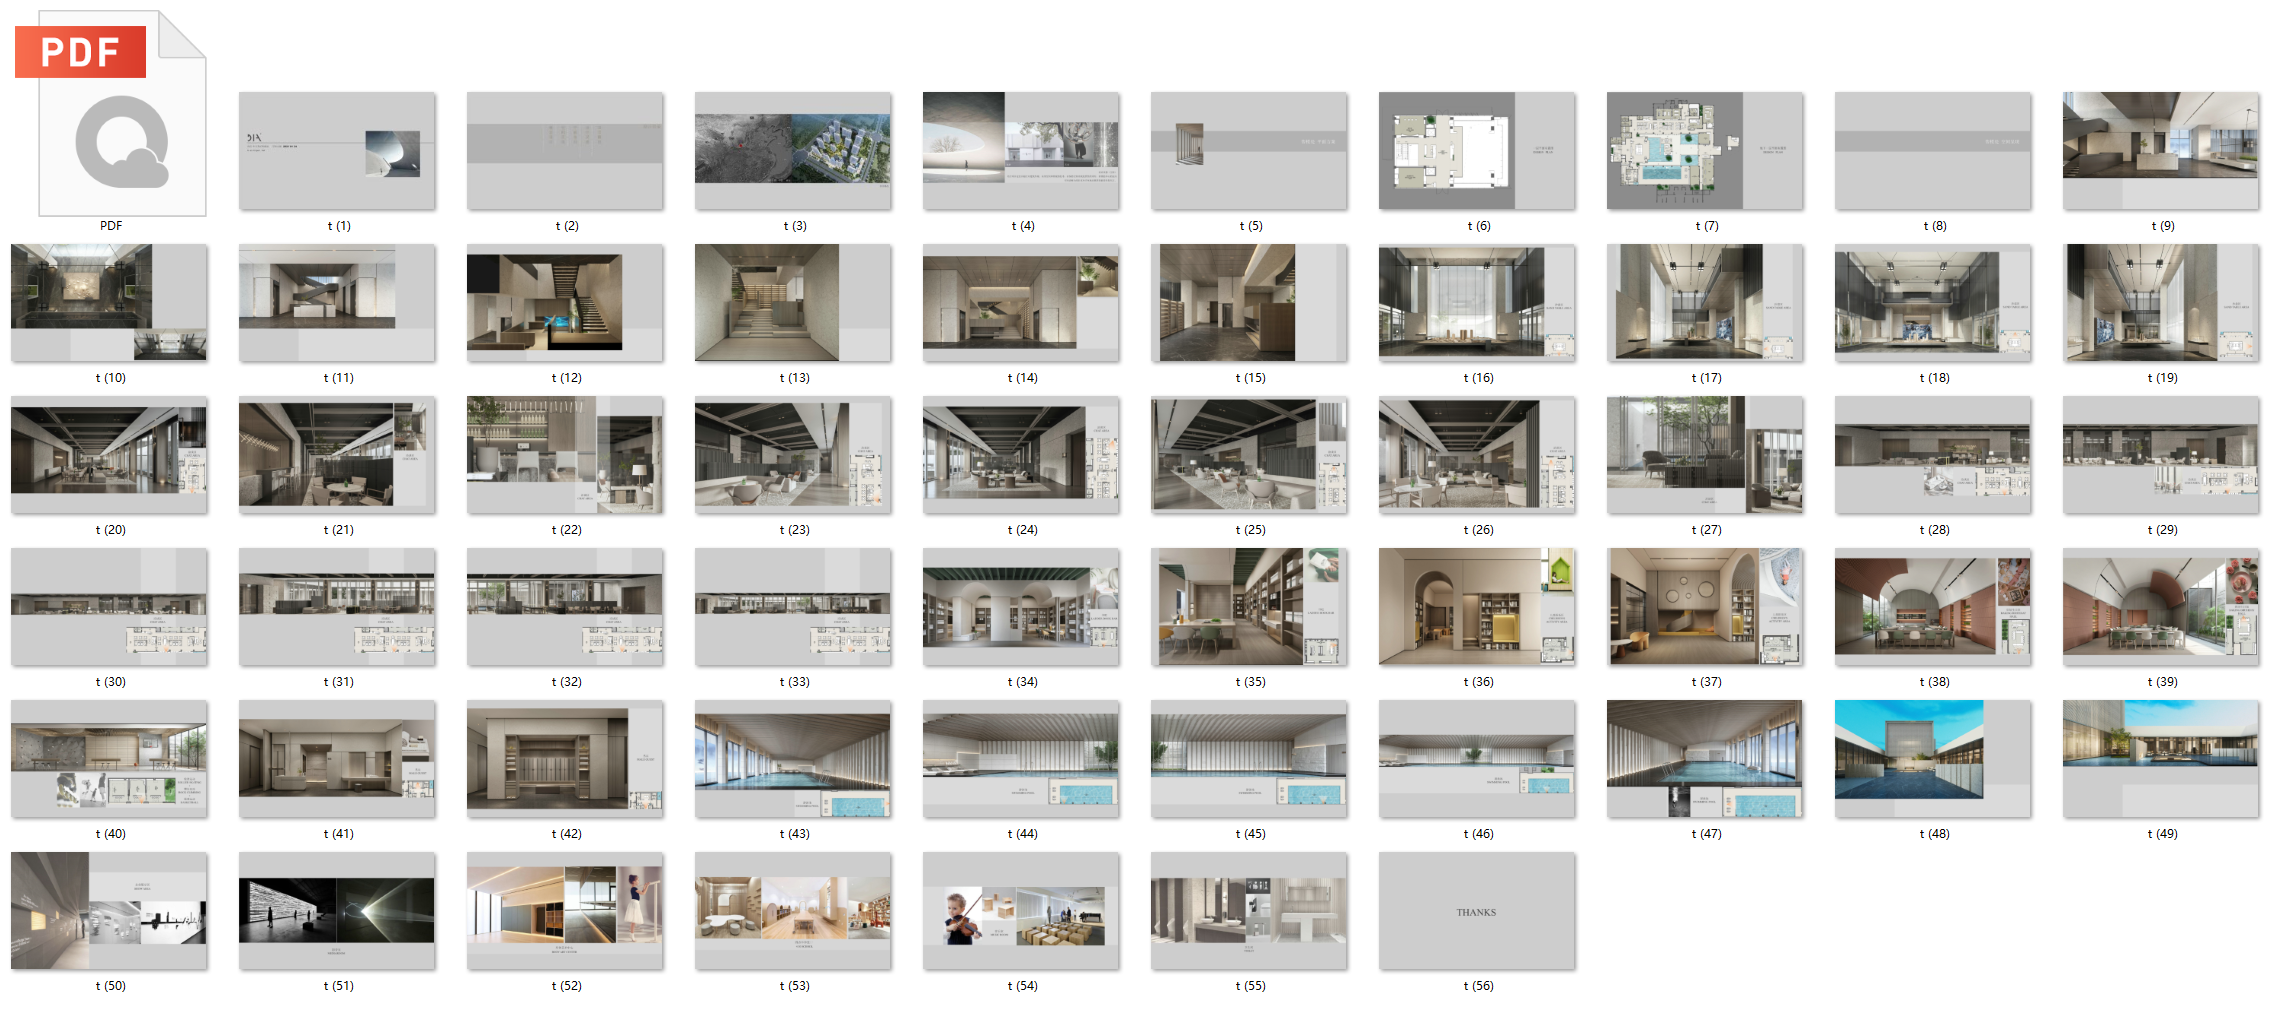2273x1010 pixels.
Task: Select the PDF file icon
Action: [111, 113]
